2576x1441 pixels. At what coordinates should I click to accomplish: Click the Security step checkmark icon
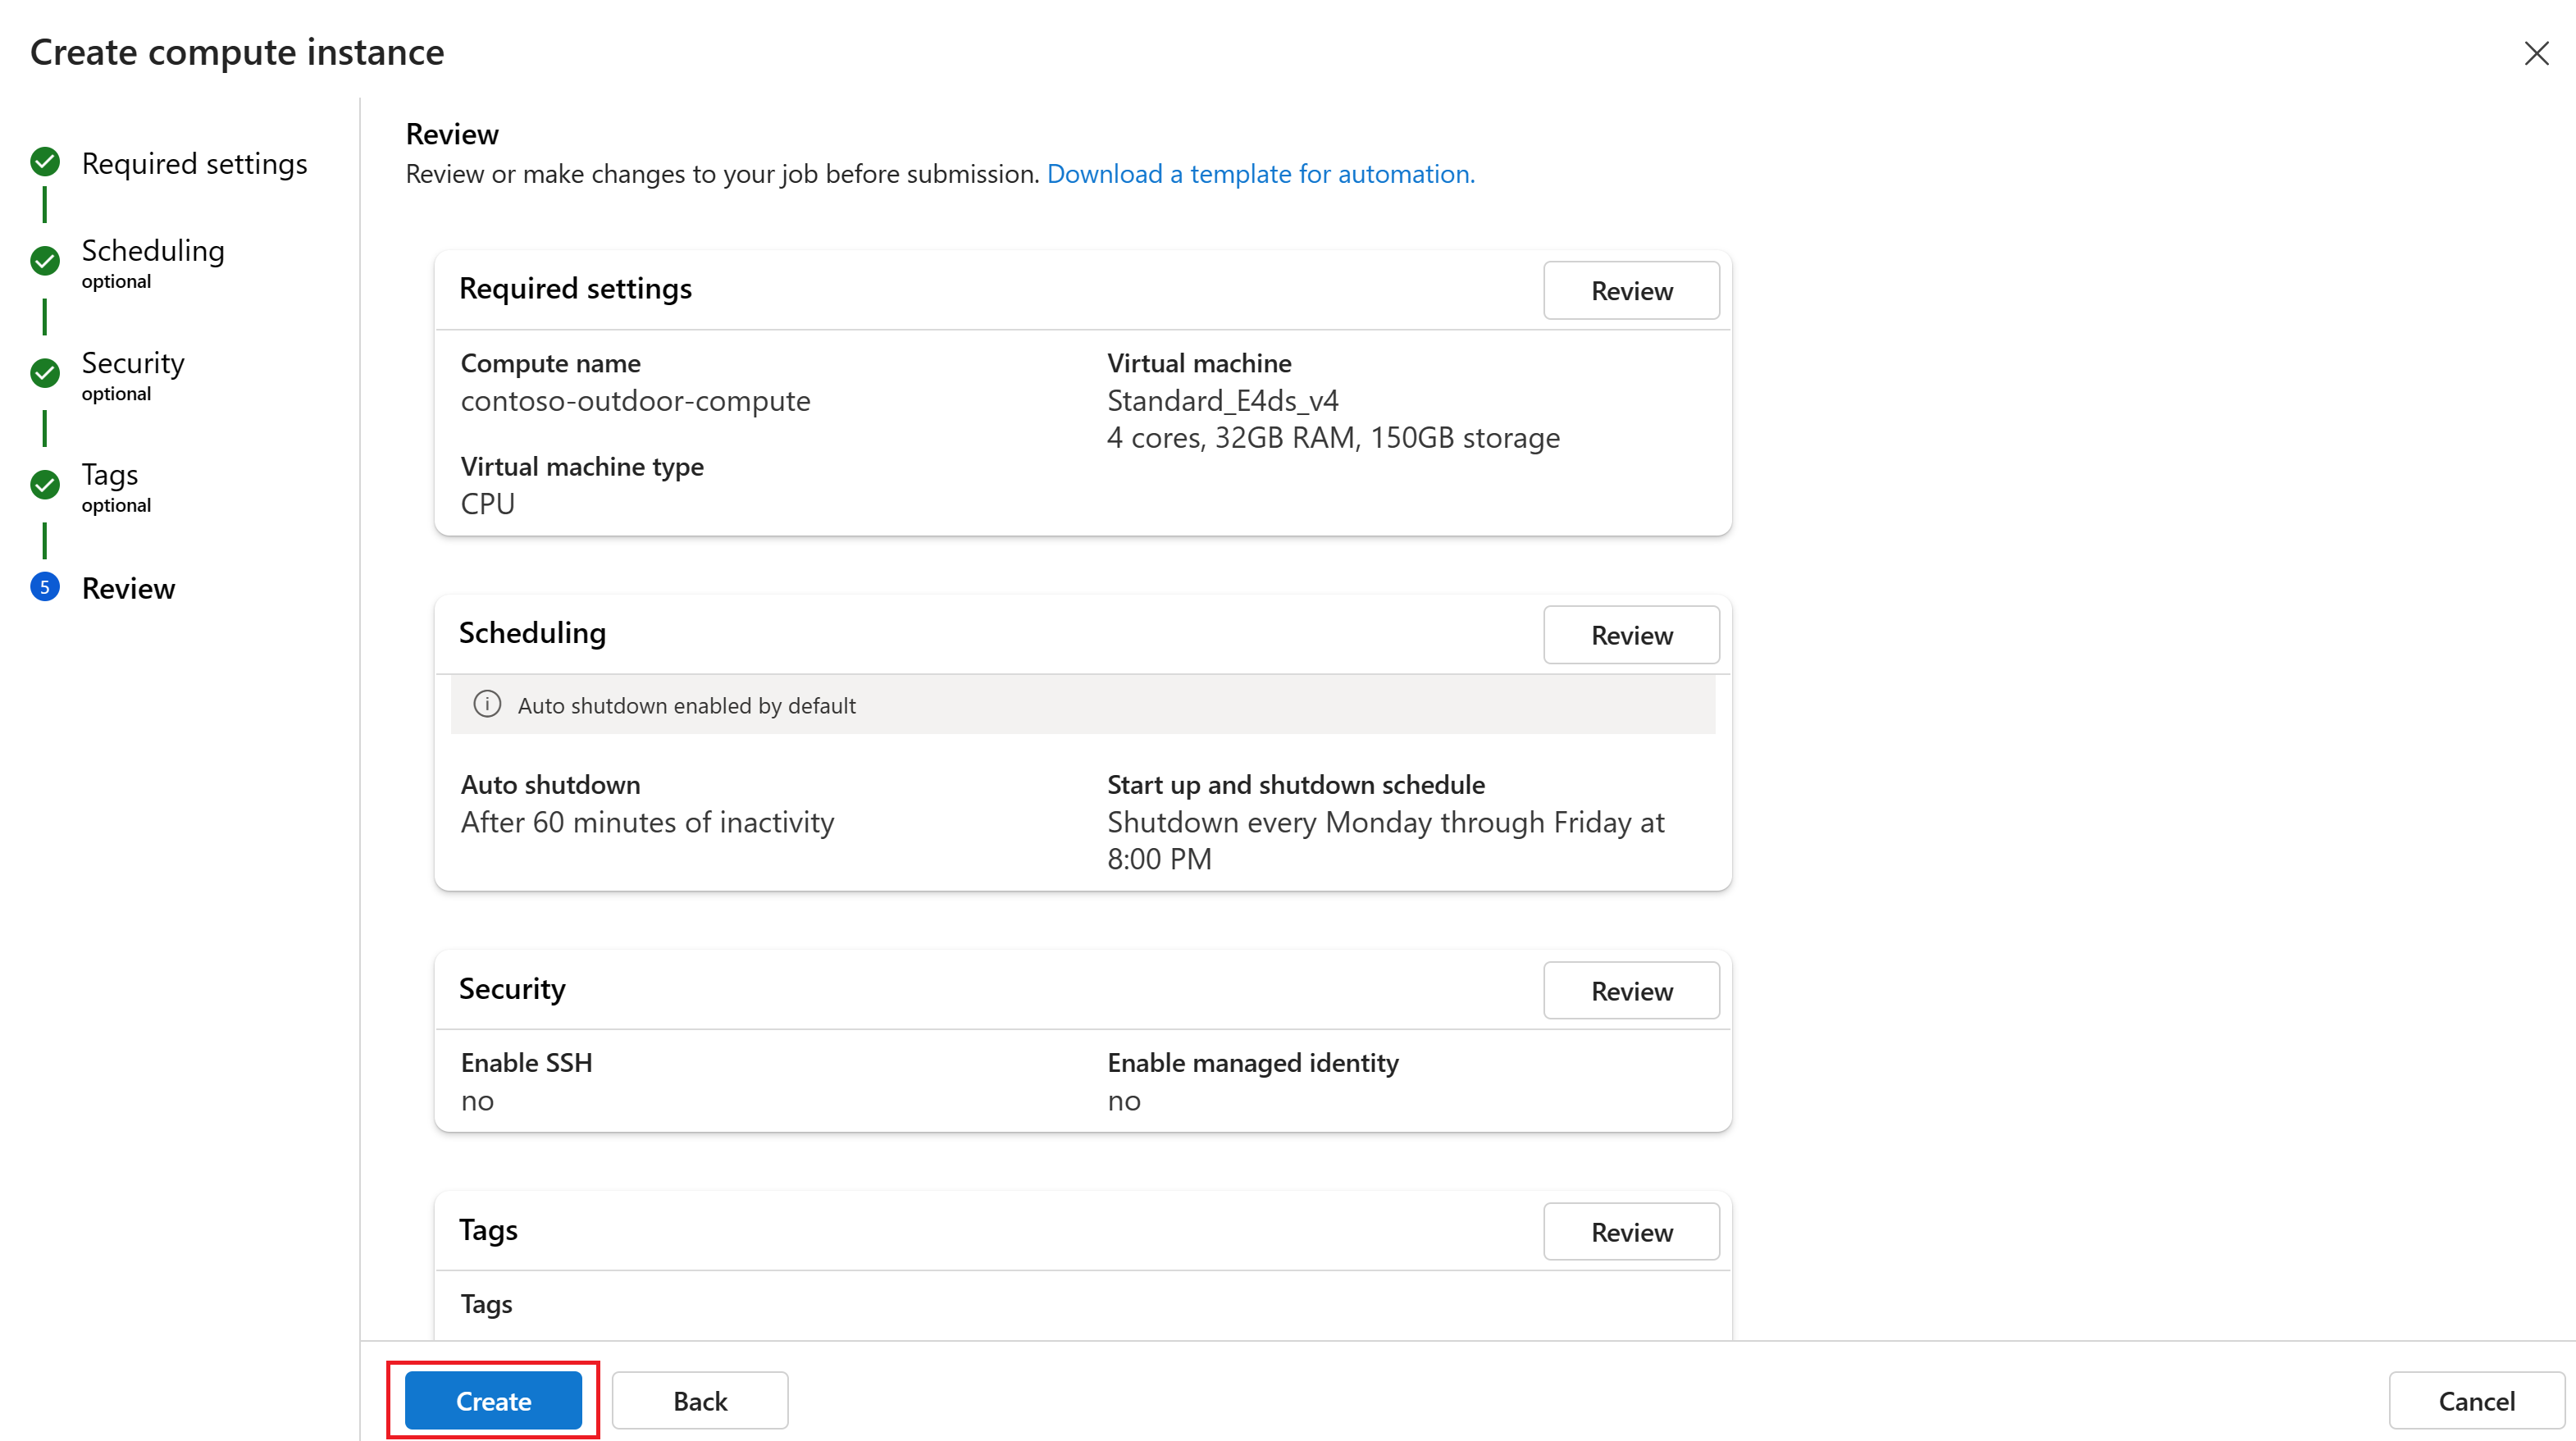coord(45,373)
